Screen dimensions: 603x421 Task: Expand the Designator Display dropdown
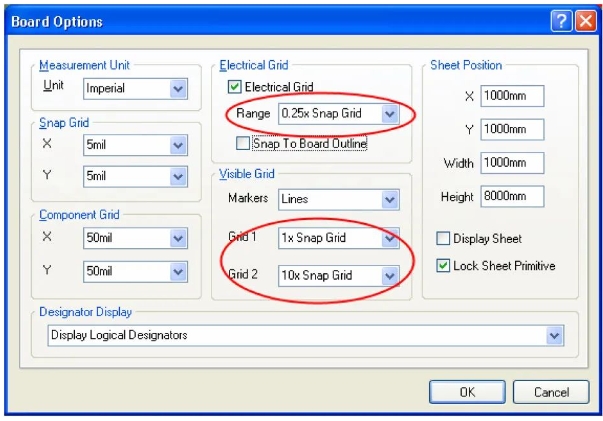point(555,336)
